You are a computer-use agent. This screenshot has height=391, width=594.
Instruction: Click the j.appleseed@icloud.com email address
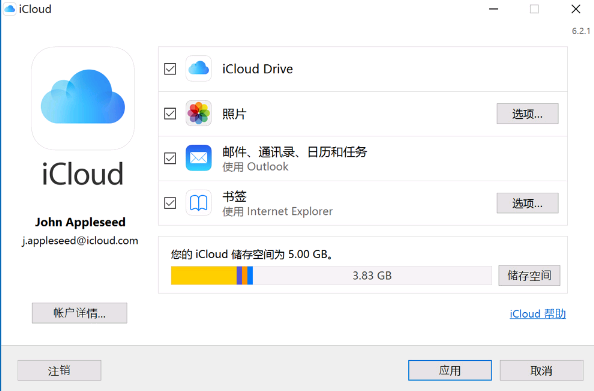click(x=80, y=241)
